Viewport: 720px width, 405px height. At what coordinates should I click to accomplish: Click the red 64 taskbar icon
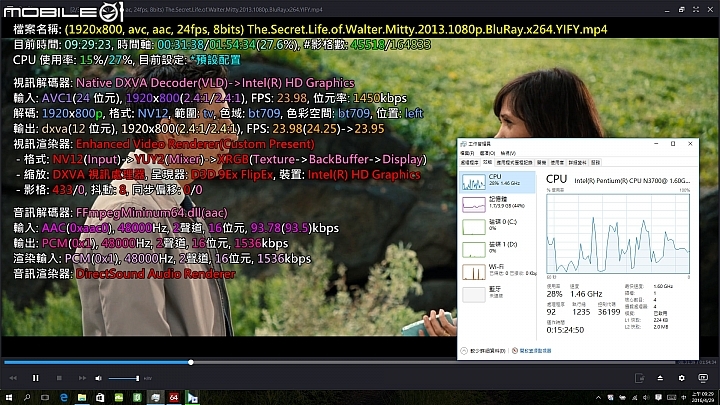click(x=174, y=397)
